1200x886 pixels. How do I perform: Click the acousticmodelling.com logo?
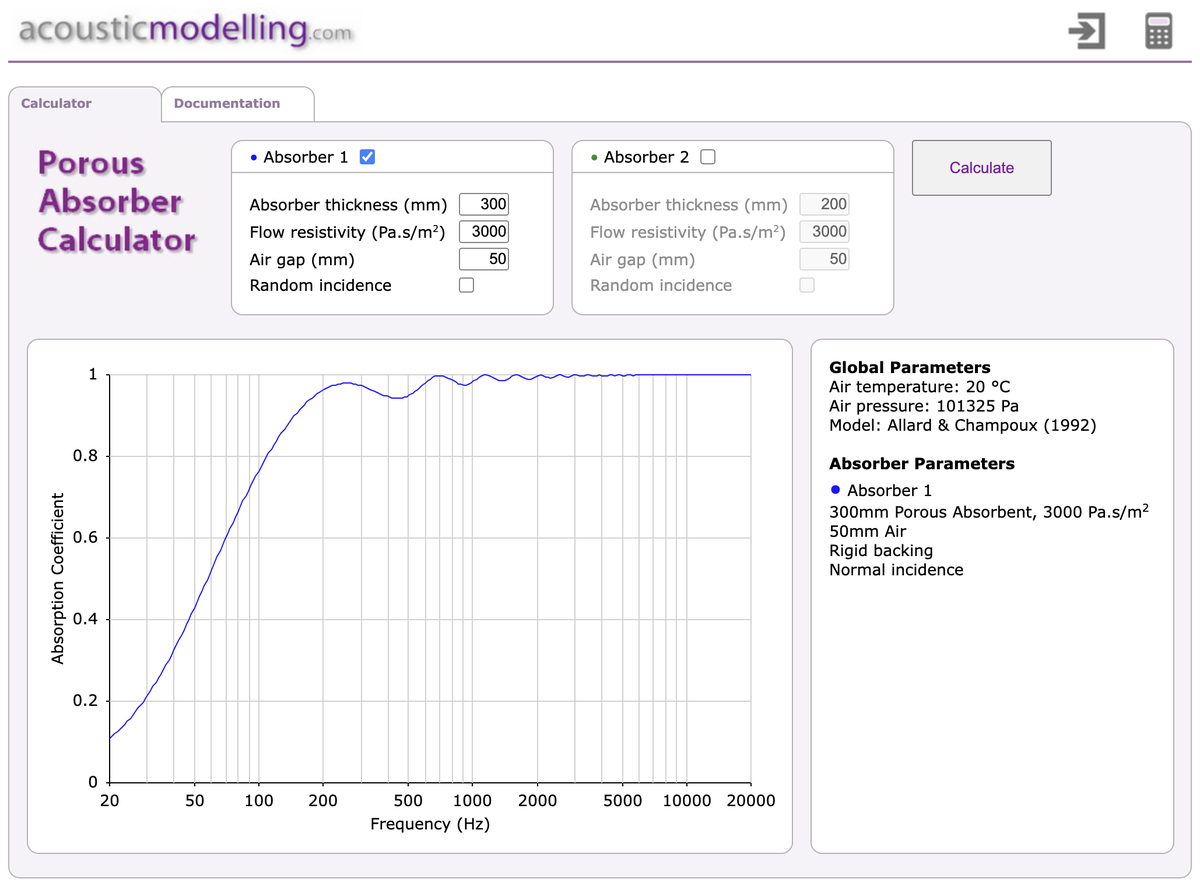[186, 30]
